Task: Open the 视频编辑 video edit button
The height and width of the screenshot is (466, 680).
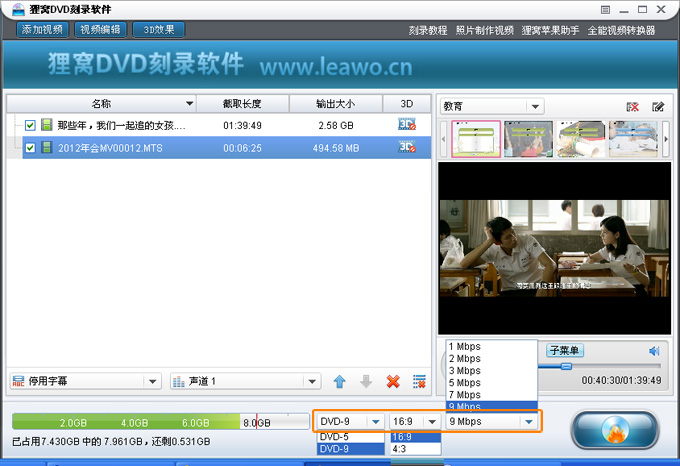Action: click(101, 30)
